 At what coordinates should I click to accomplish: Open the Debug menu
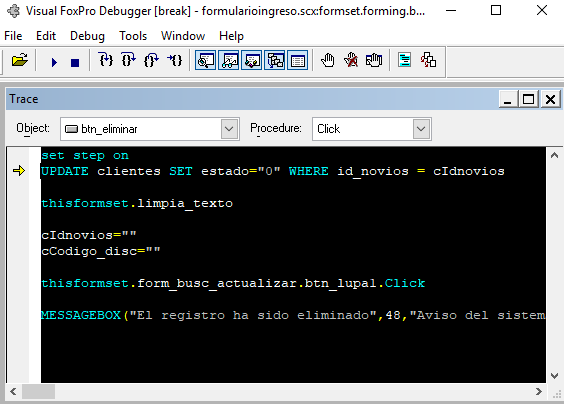point(87,36)
